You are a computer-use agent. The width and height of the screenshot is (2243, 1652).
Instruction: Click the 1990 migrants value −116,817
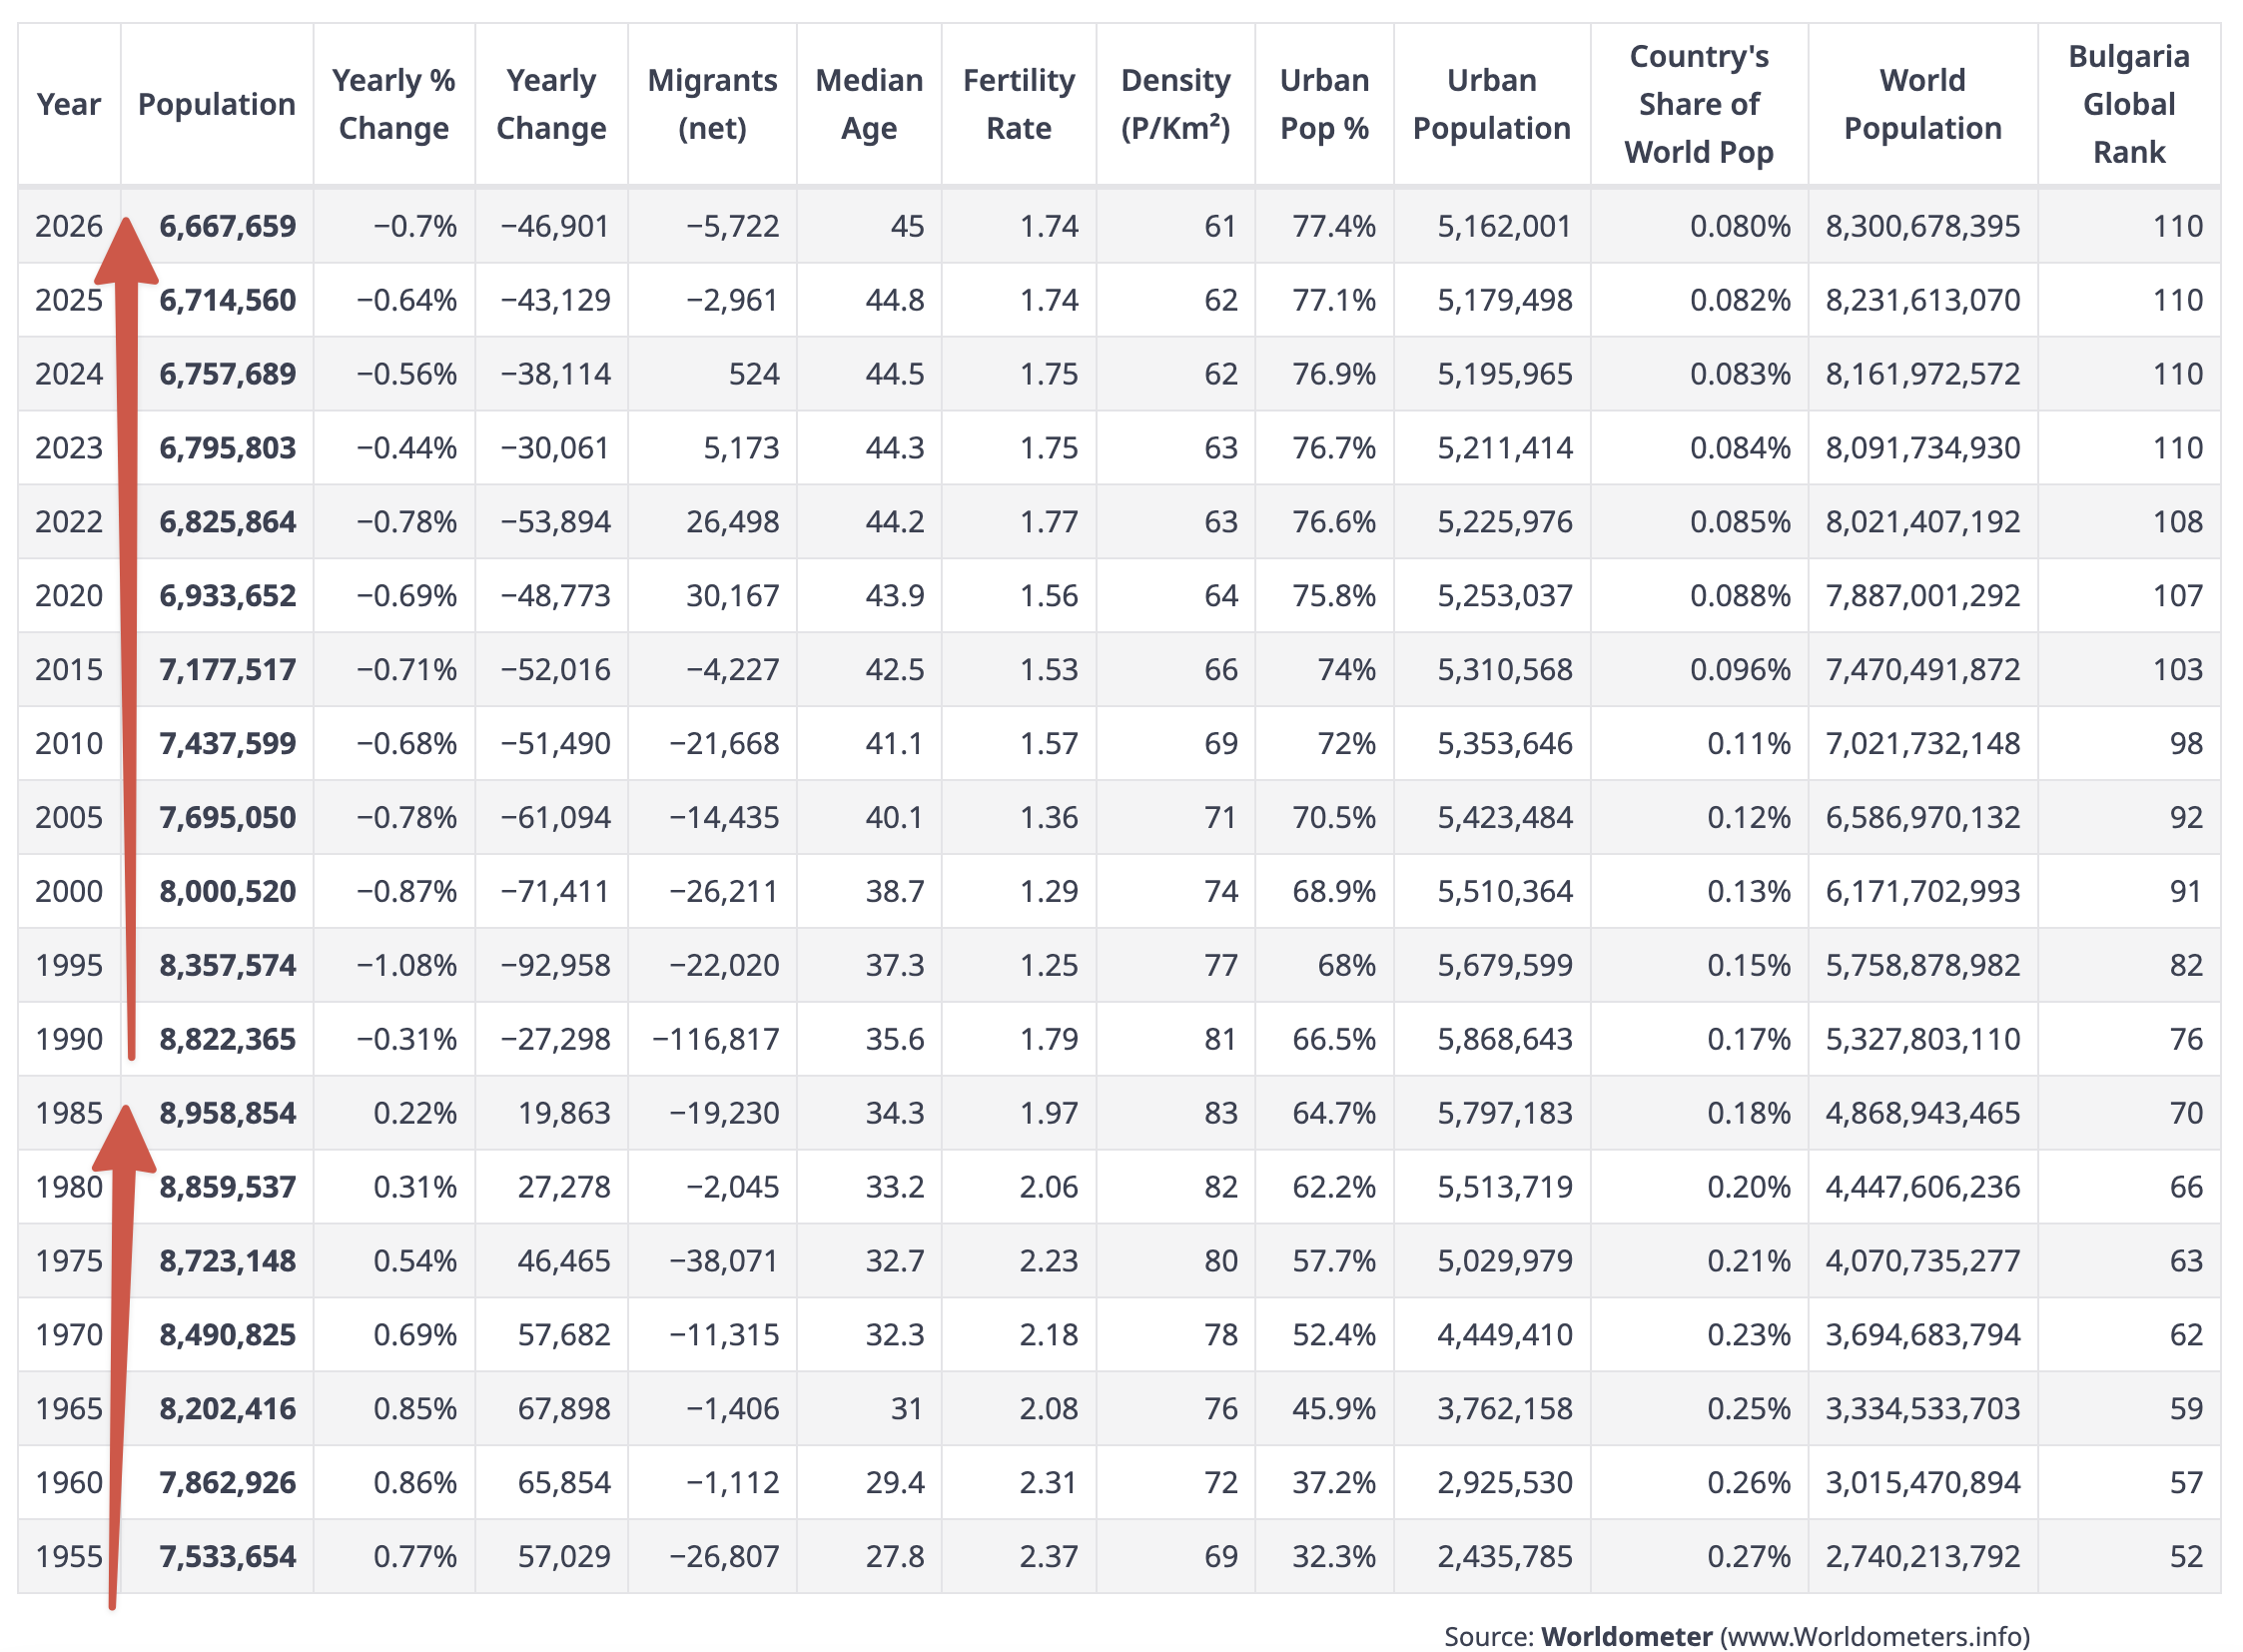click(x=715, y=1039)
